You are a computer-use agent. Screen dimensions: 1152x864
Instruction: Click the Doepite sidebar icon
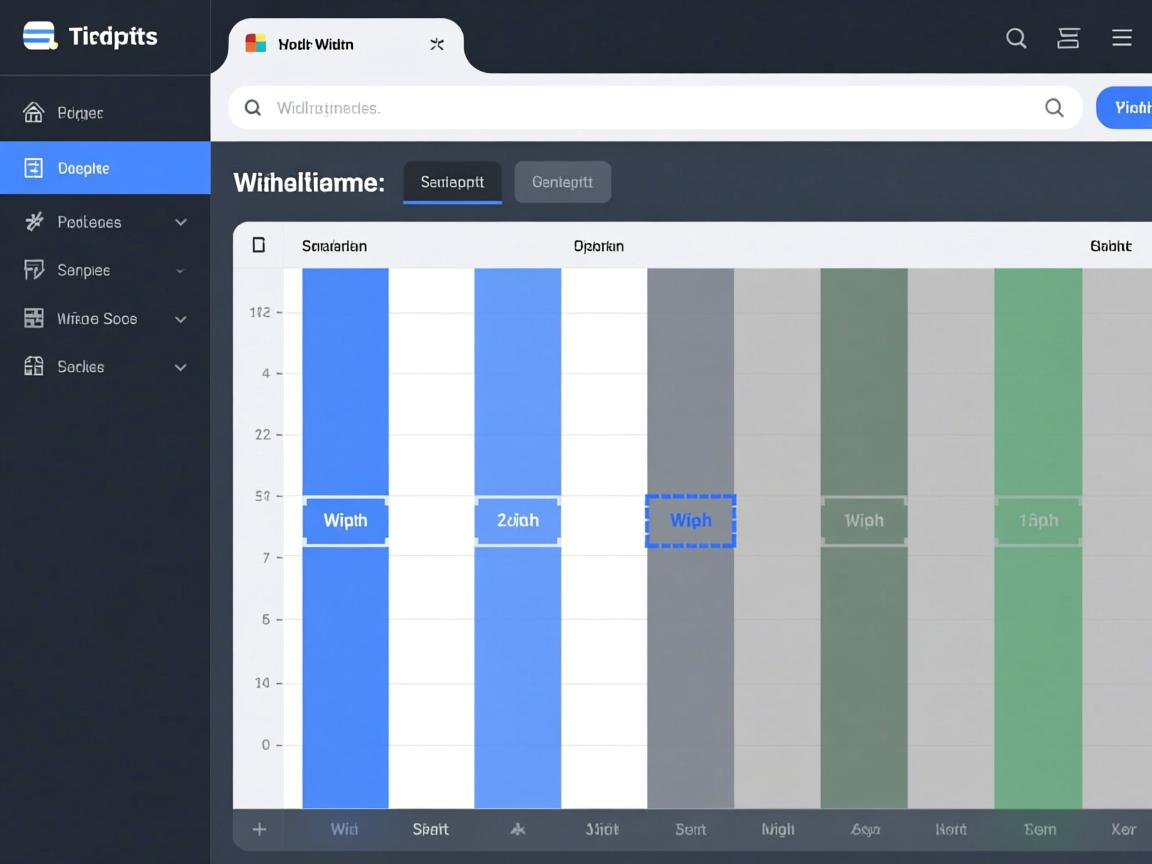pos(34,168)
